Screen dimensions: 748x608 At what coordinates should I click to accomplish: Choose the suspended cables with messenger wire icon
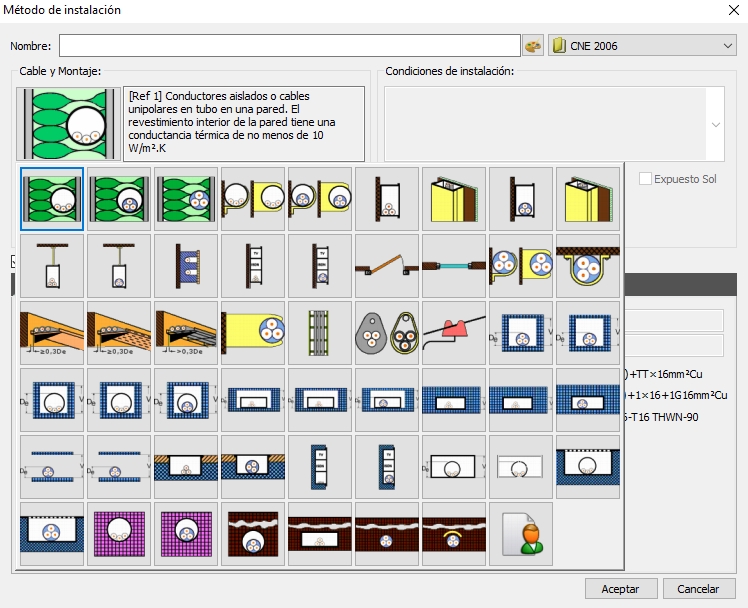point(386,333)
